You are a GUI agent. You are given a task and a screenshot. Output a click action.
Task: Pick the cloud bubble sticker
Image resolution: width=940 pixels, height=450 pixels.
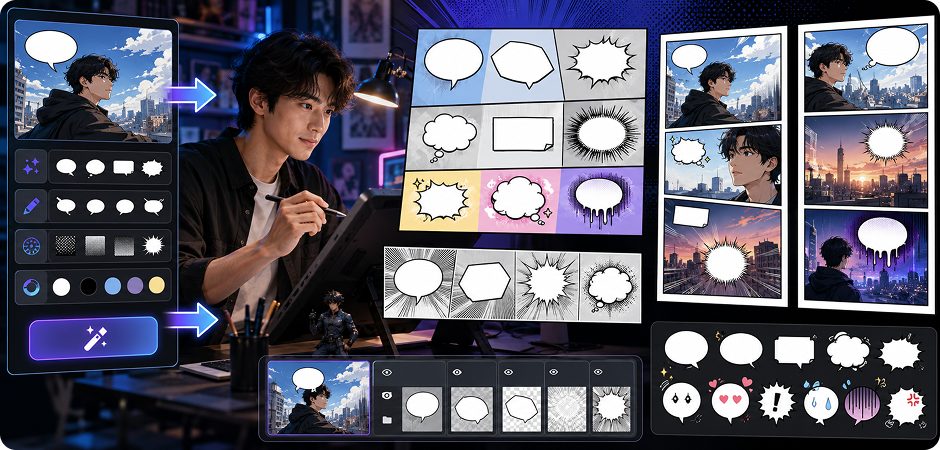(x=848, y=351)
